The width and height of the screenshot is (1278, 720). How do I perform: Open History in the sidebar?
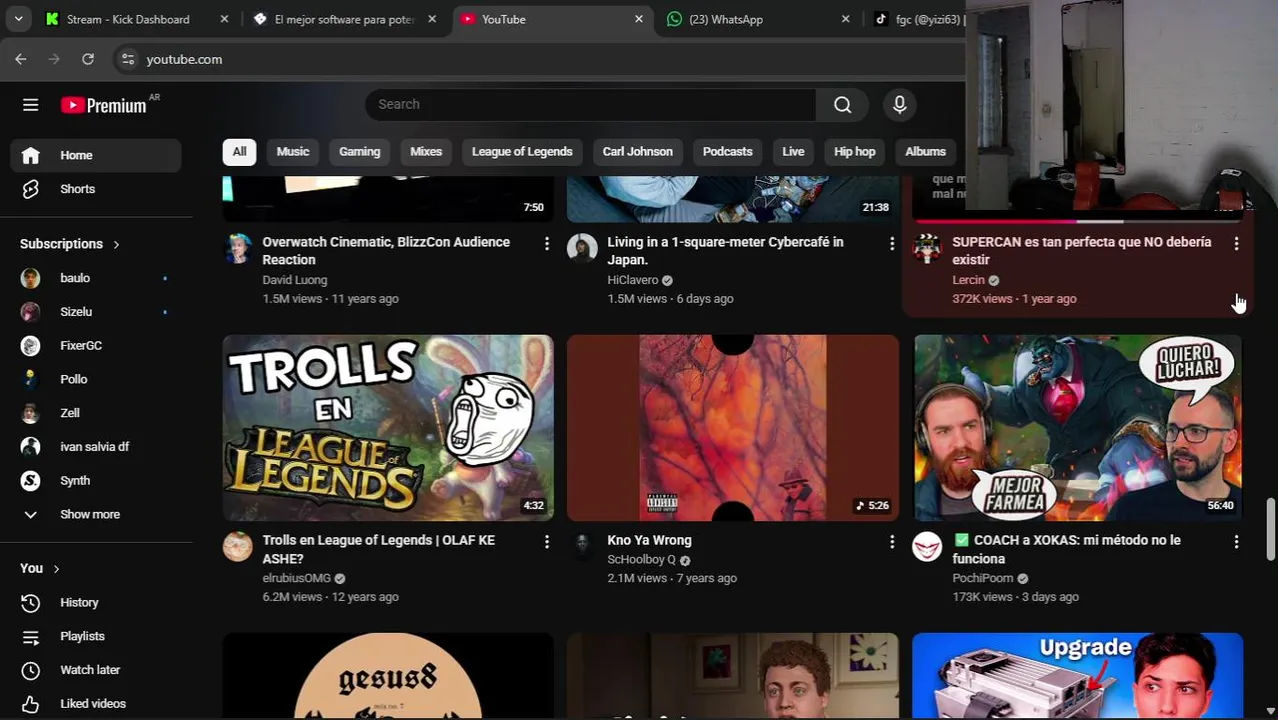tap(96, 602)
